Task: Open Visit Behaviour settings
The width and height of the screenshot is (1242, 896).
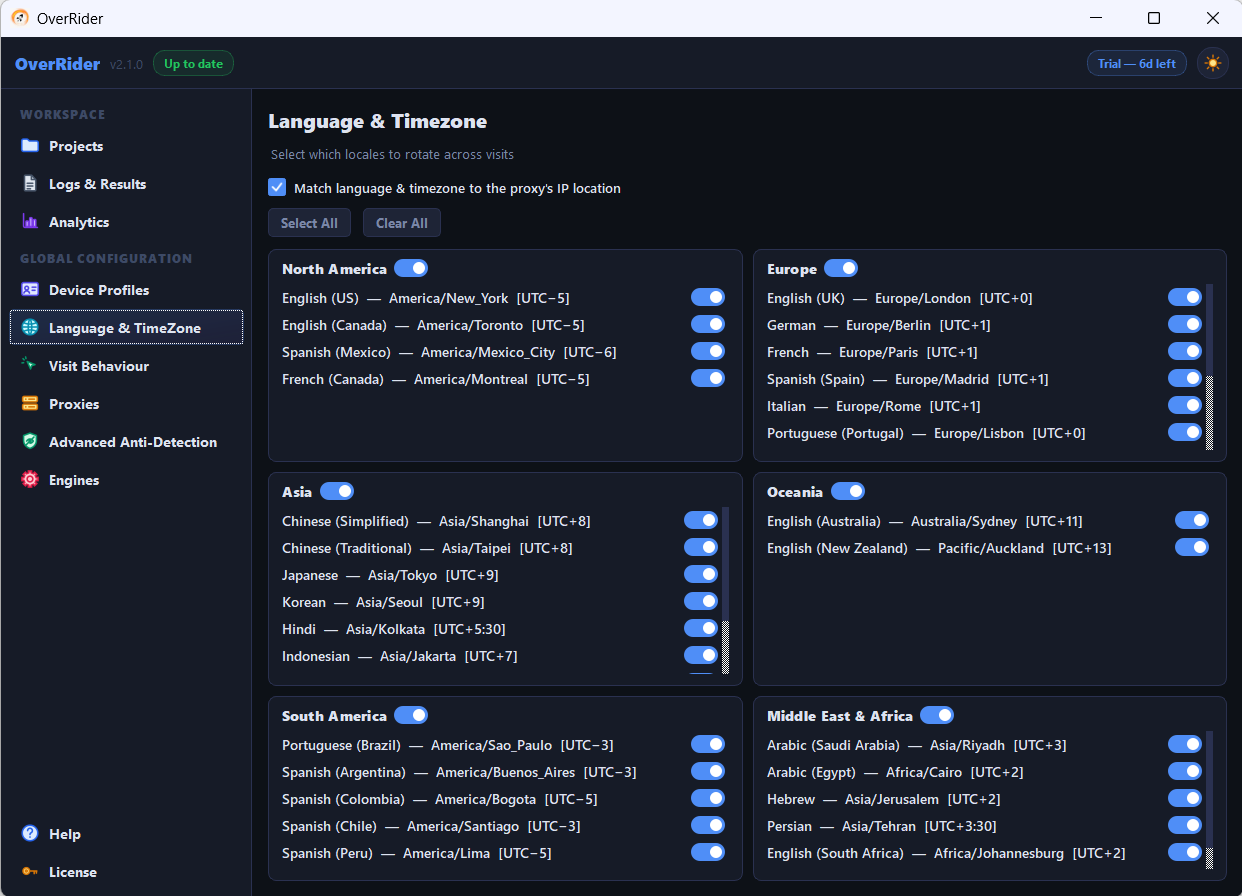Action: [x=126, y=366]
